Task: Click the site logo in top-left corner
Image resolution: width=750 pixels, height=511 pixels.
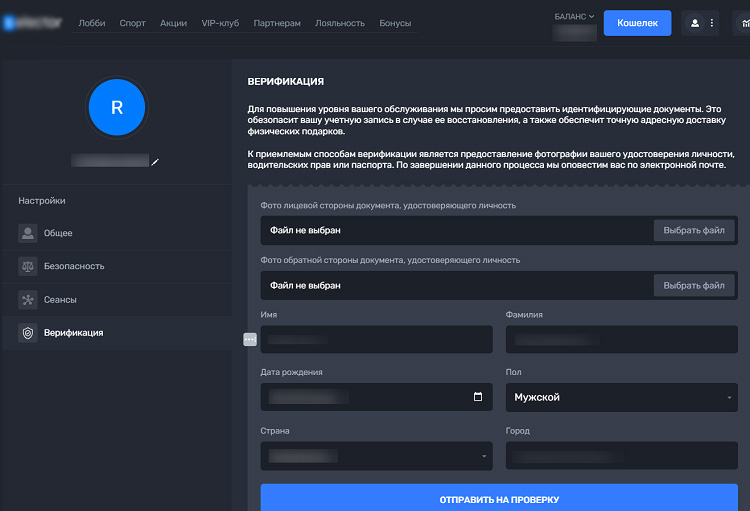Action: click(x=32, y=22)
